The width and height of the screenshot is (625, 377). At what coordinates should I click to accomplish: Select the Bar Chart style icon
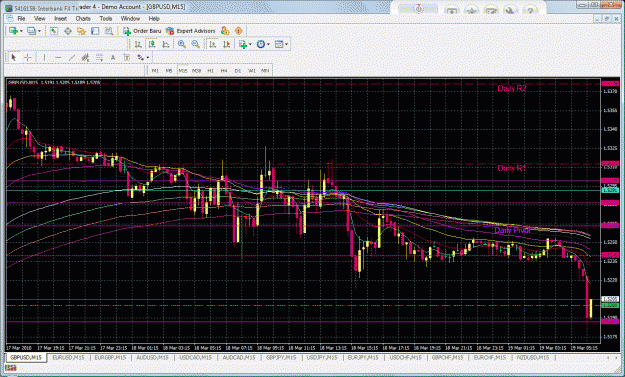138,44
